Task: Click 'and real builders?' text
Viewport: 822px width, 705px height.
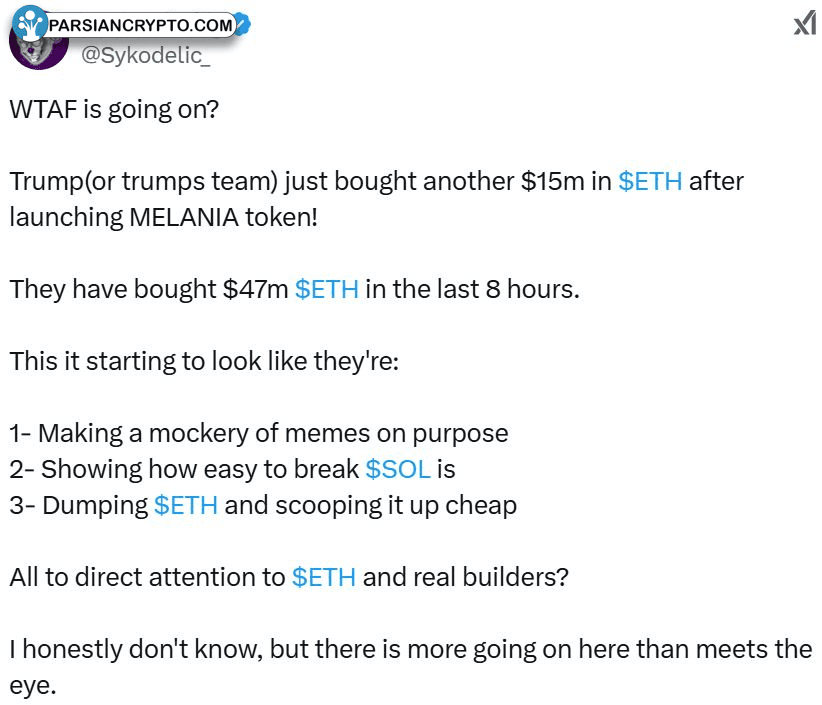Action: click(466, 577)
